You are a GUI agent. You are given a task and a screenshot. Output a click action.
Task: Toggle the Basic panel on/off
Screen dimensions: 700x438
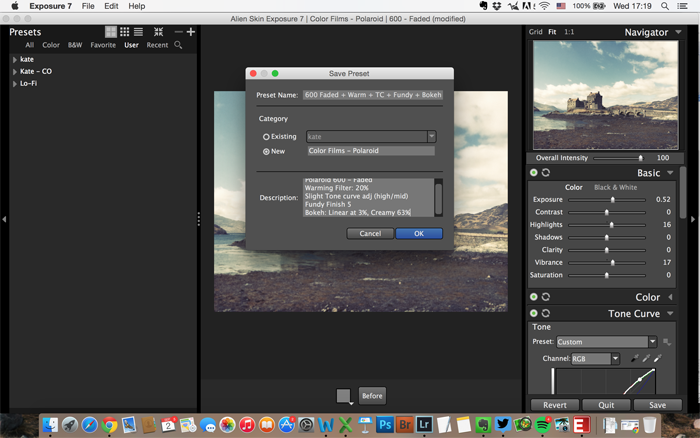tap(533, 172)
